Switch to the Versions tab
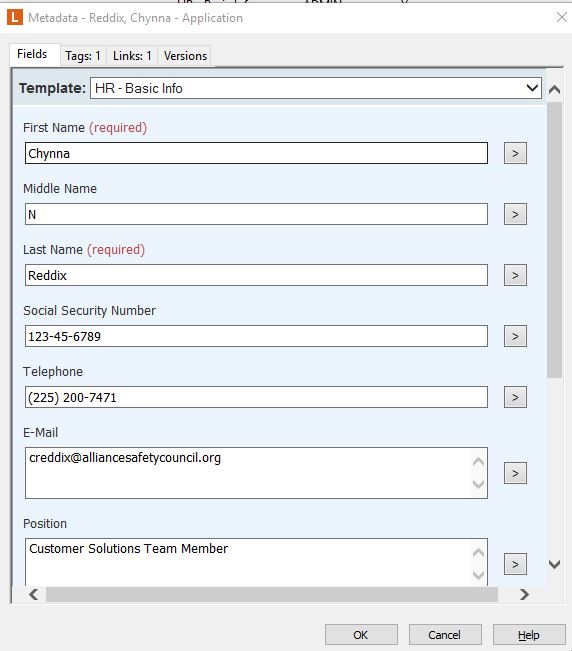 185,56
